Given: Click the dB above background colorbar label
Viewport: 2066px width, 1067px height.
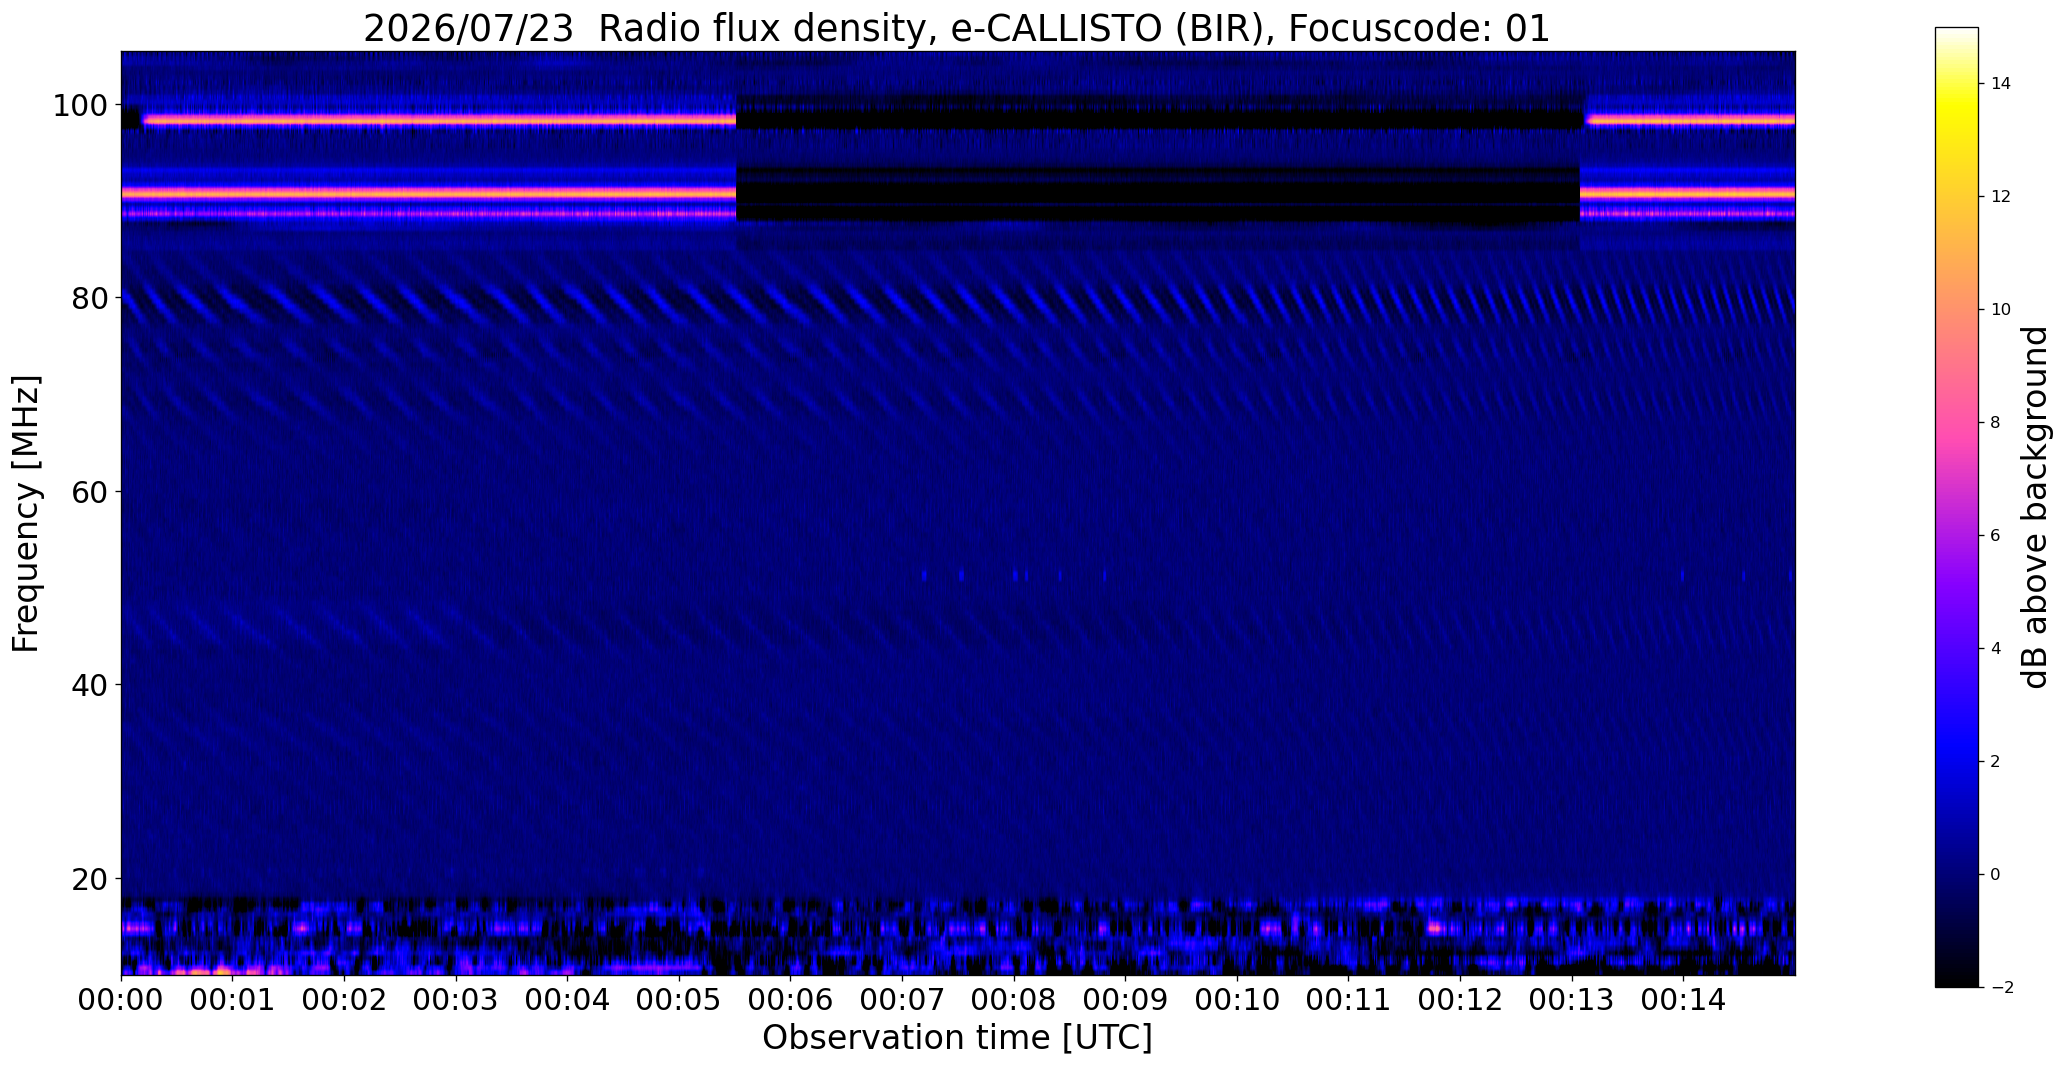Looking at the screenshot, I should 2036,507.
